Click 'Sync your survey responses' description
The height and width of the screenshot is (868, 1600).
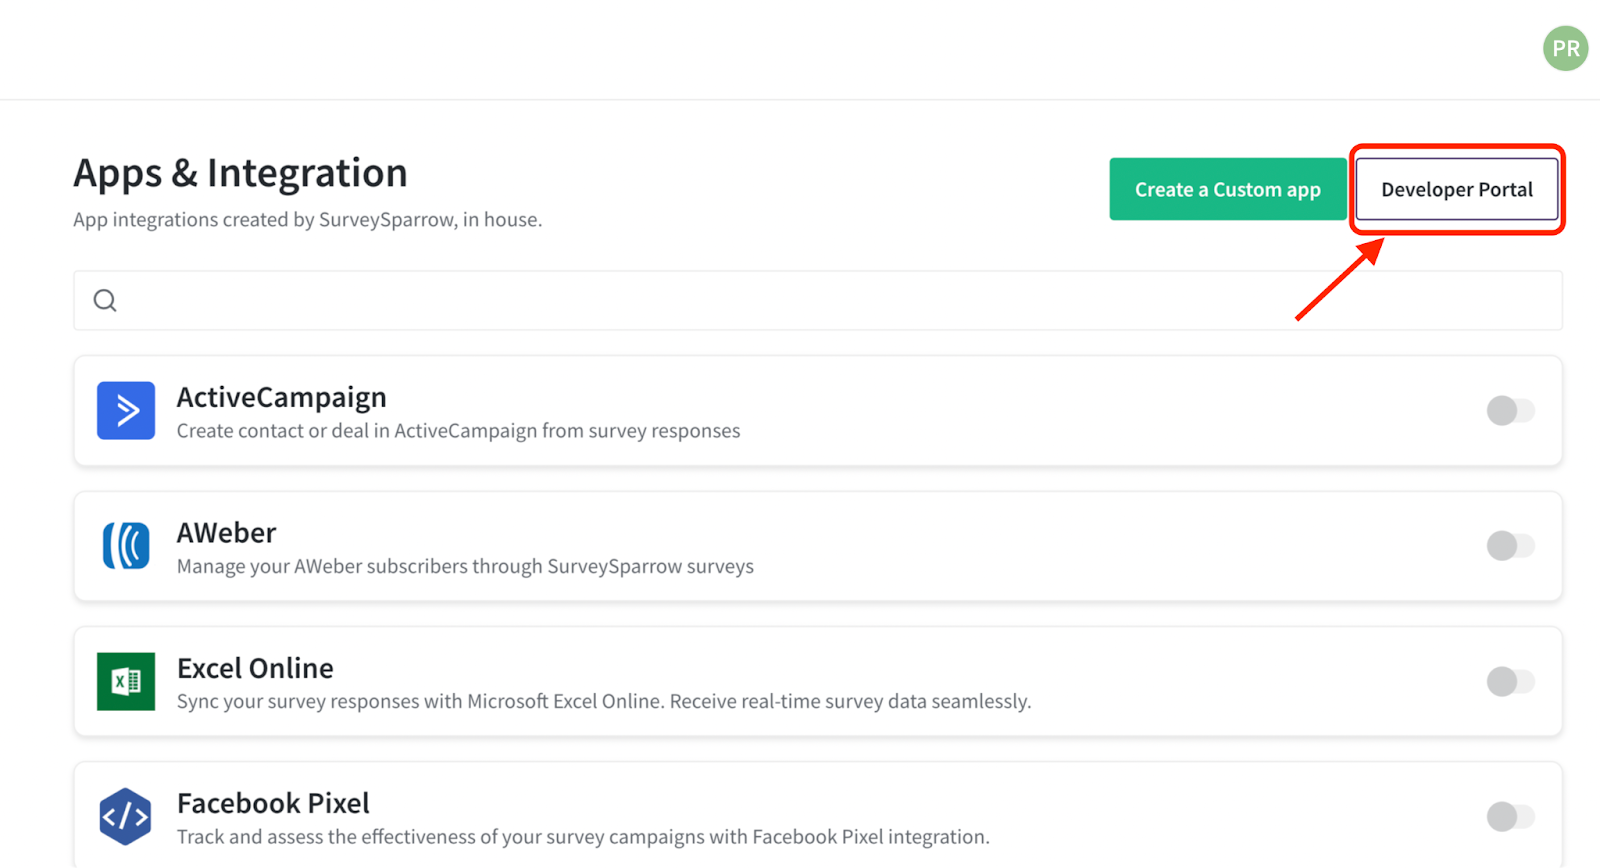point(604,701)
